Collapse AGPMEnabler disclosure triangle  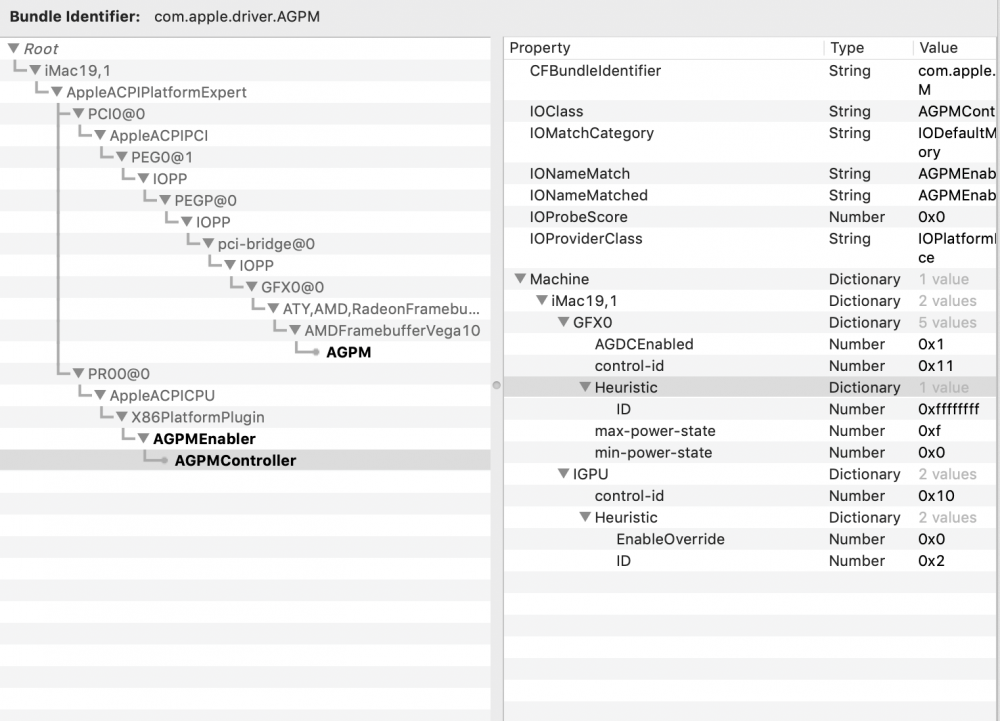point(143,439)
